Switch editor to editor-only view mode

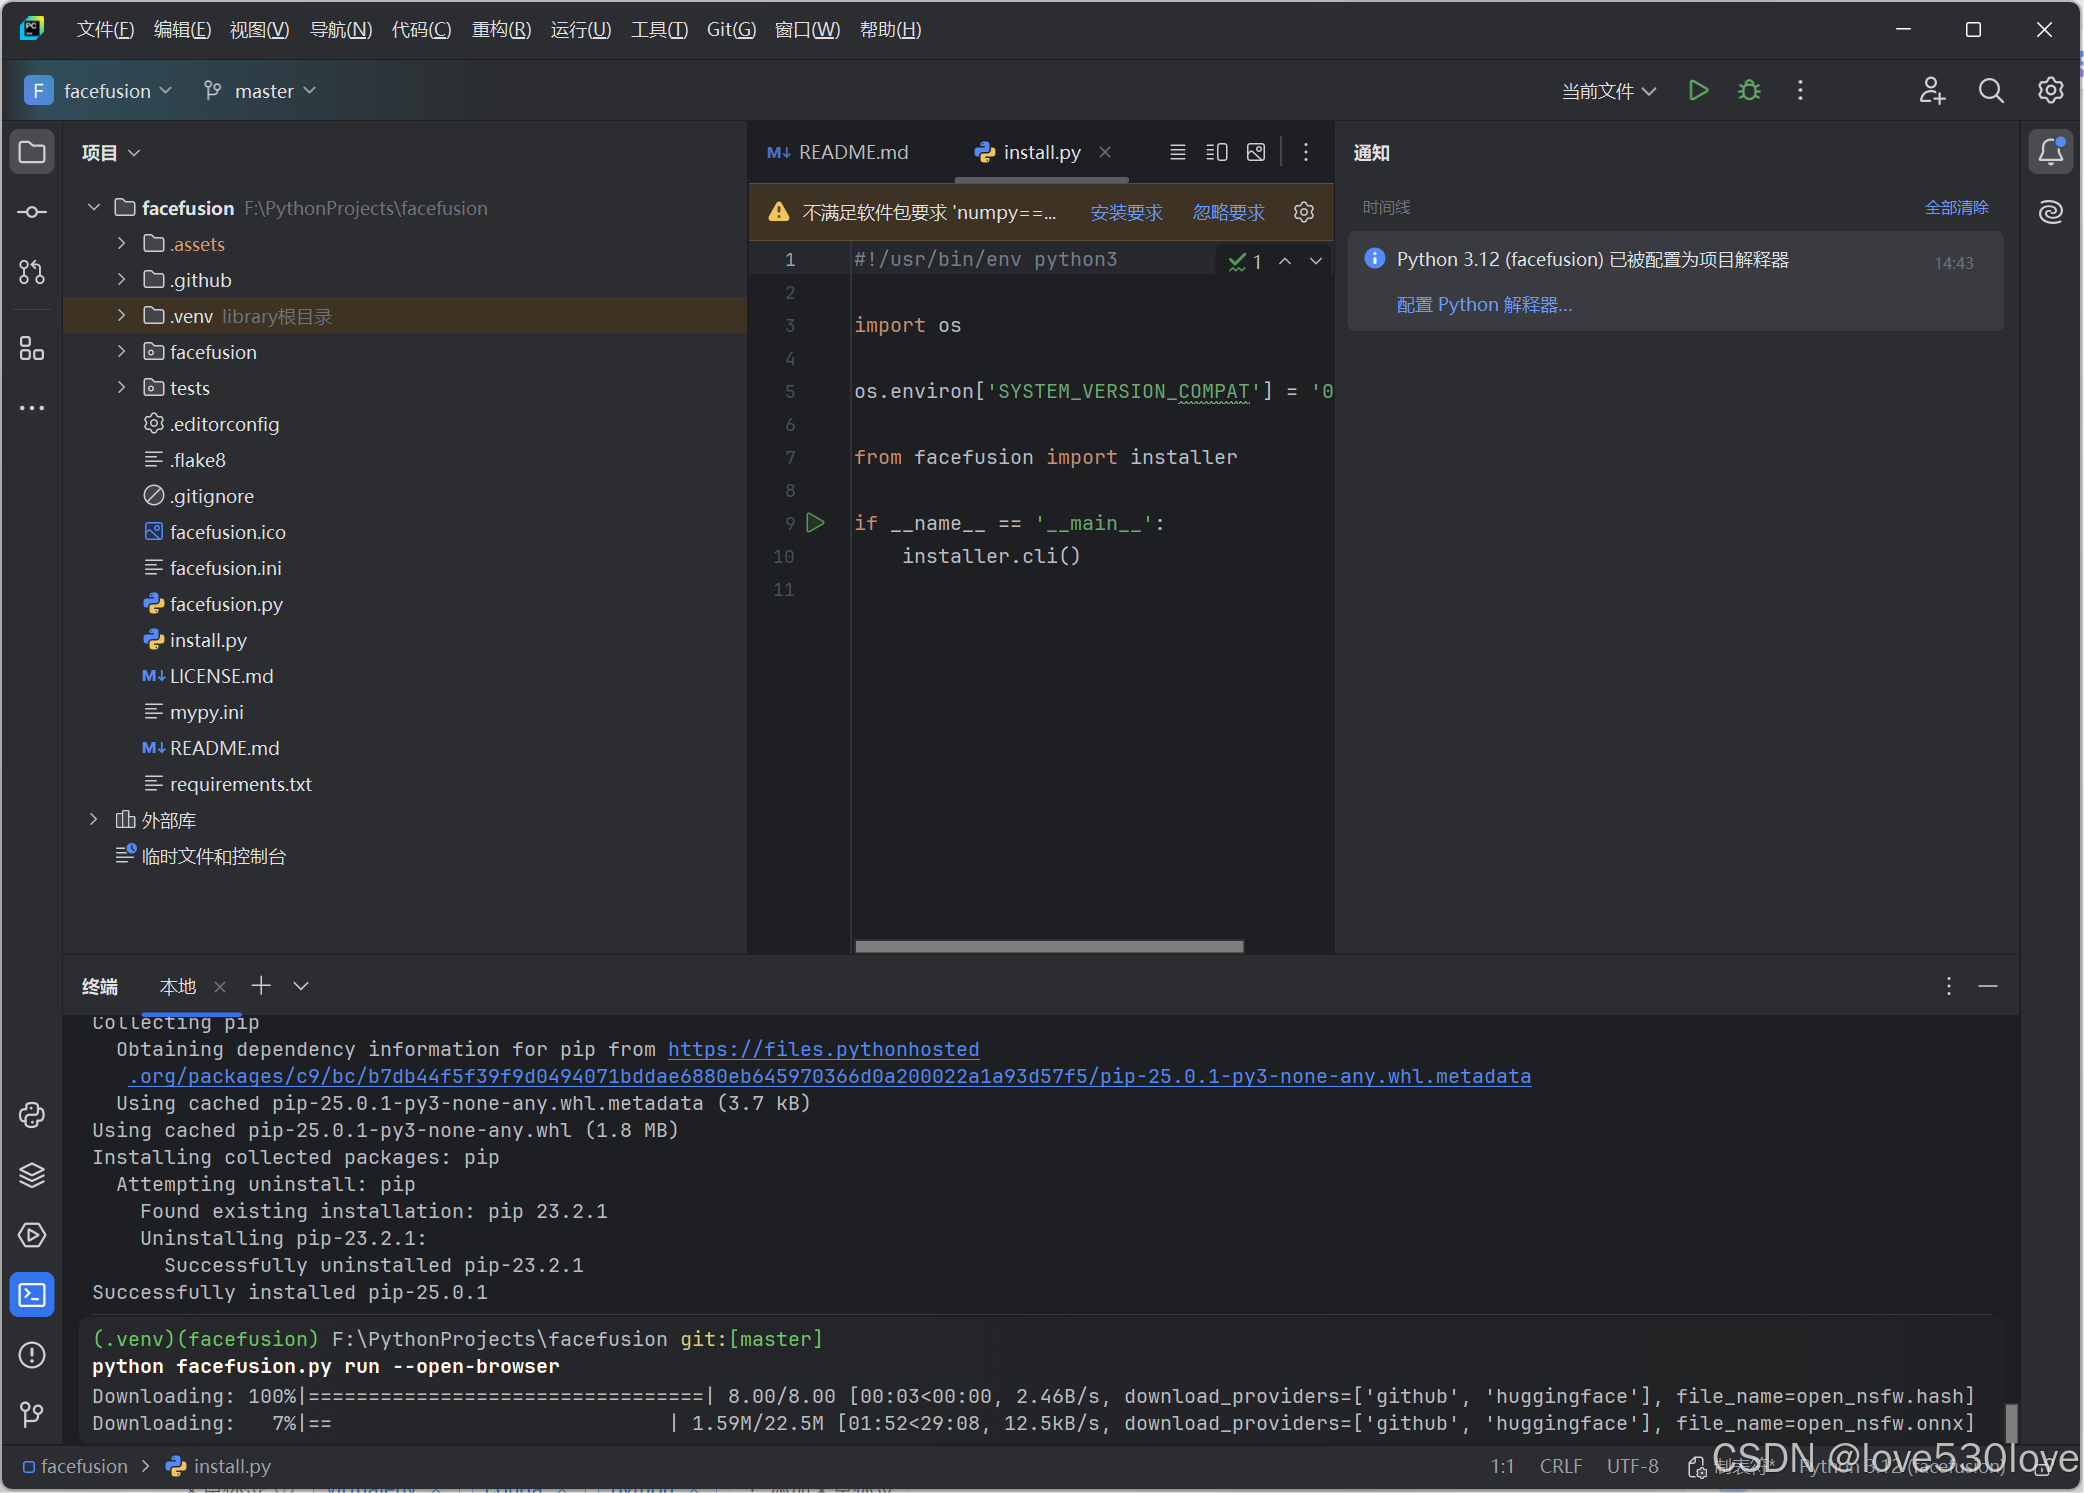pyautogui.click(x=1178, y=152)
